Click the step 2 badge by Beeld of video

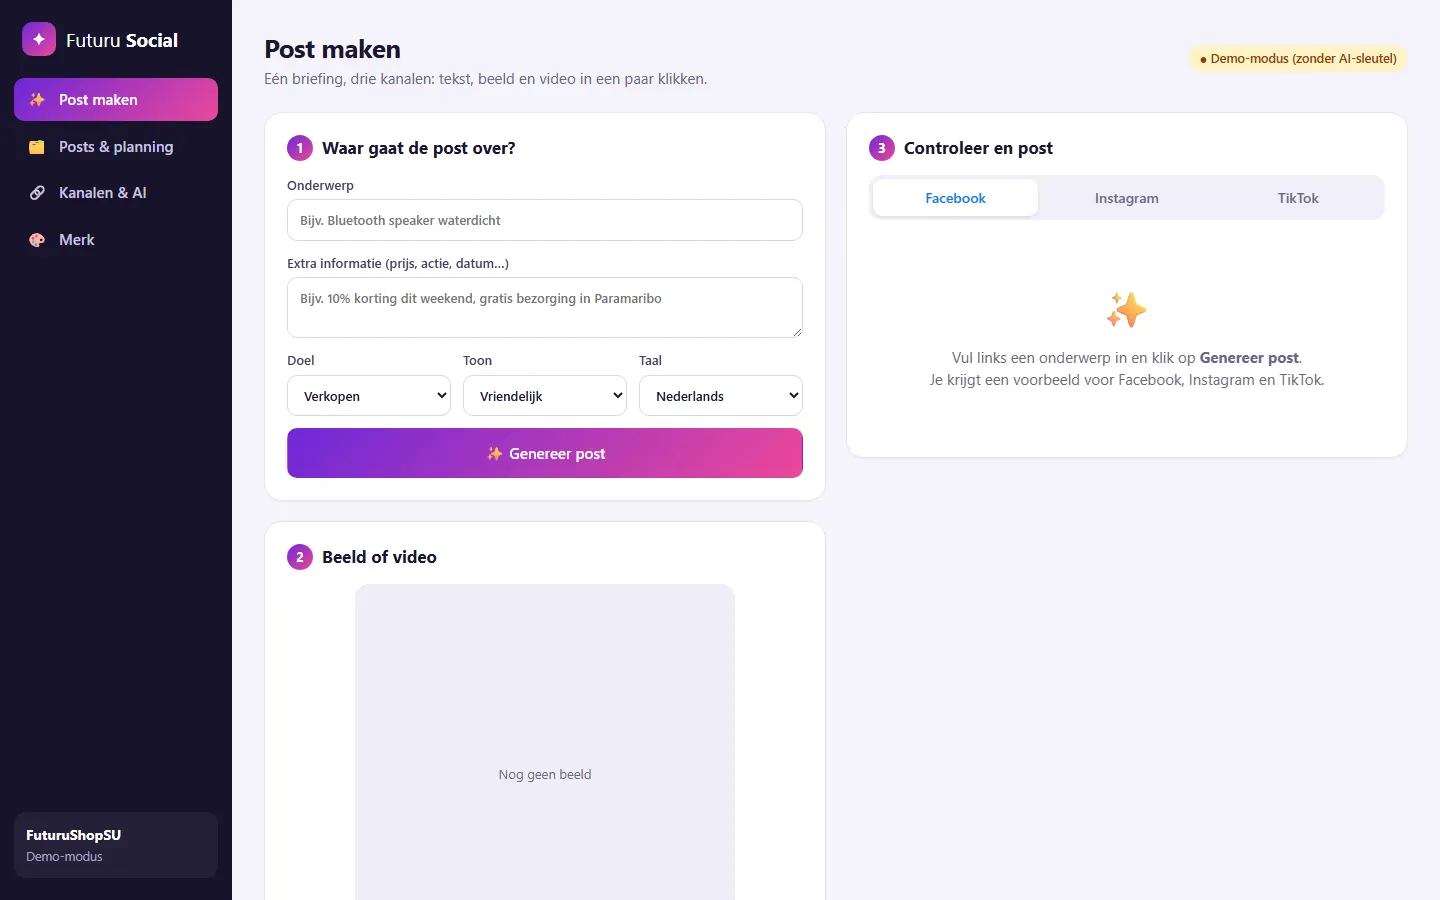tap(300, 557)
